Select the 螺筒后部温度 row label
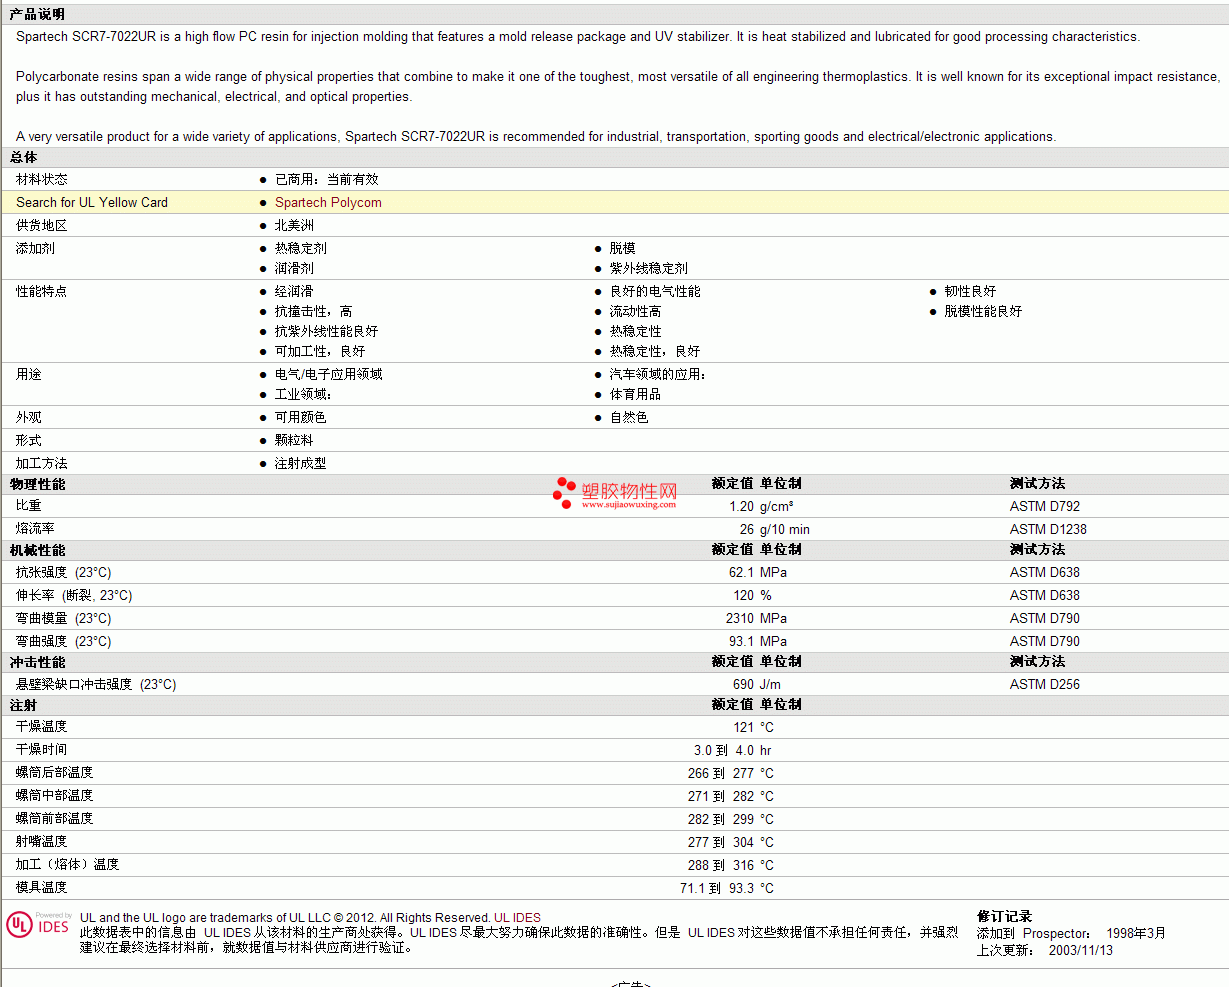1229x987 pixels. 55,772
